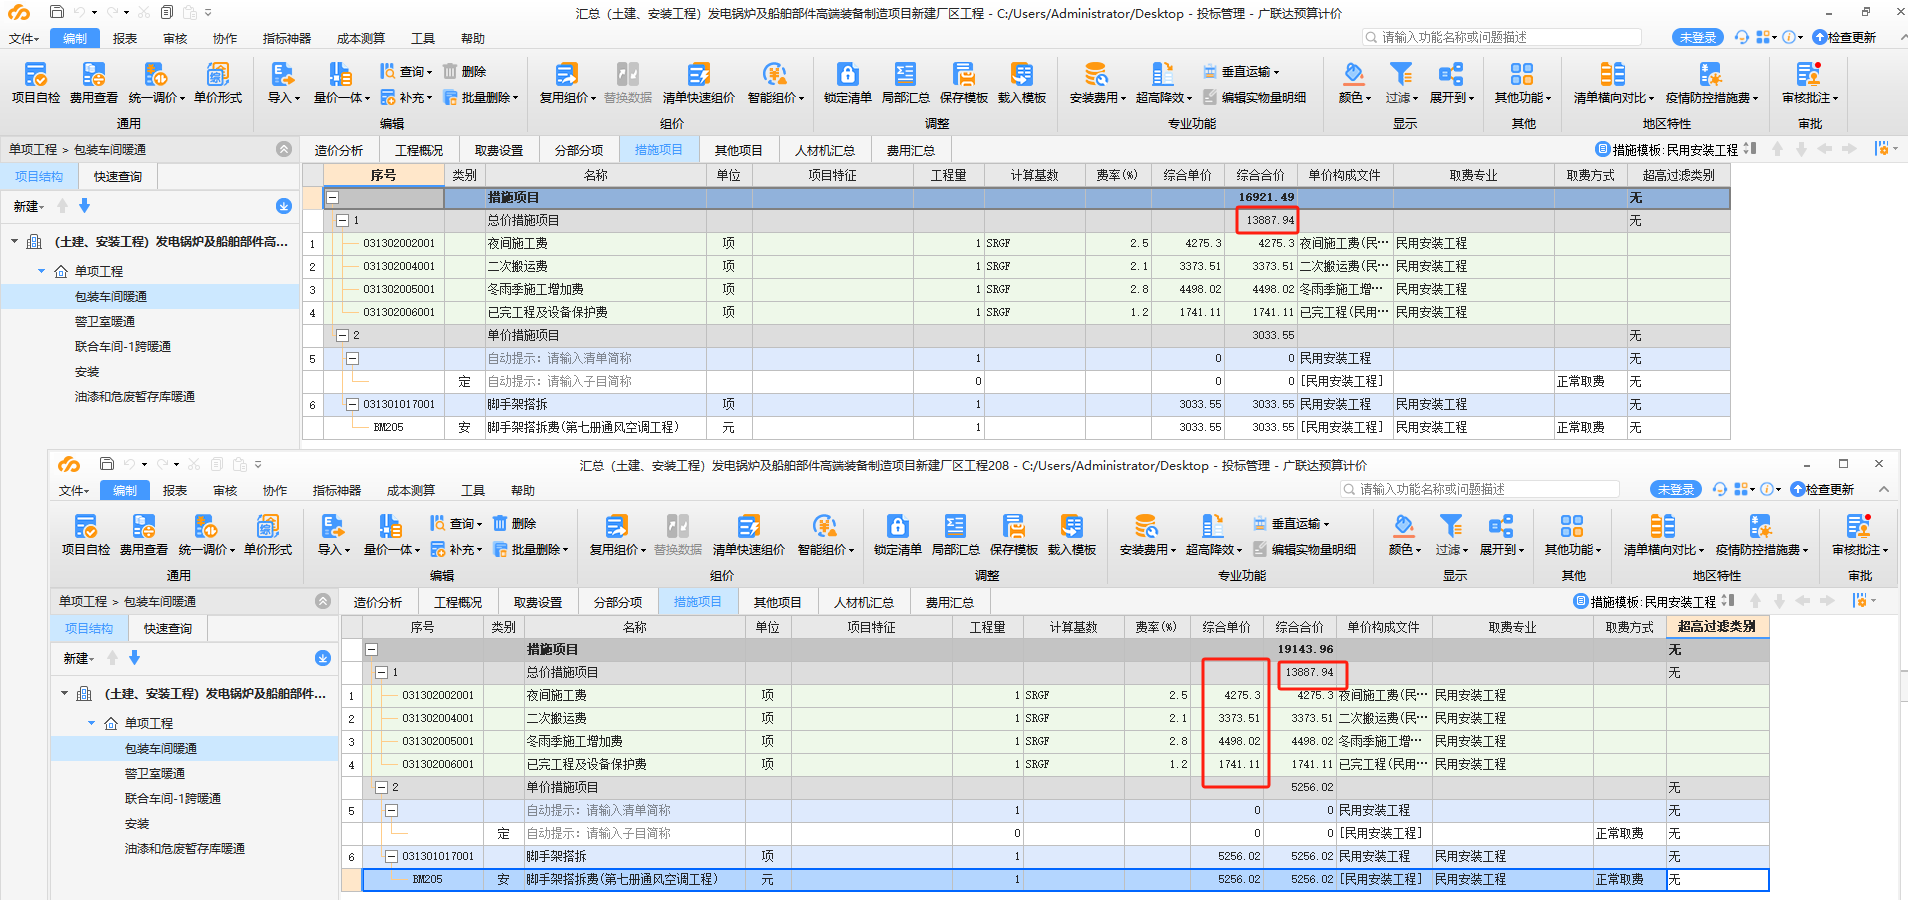Open 批量删除 dropdown in upper window
The height and width of the screenshot is (900, 1908).
click(x=481, y=97)
